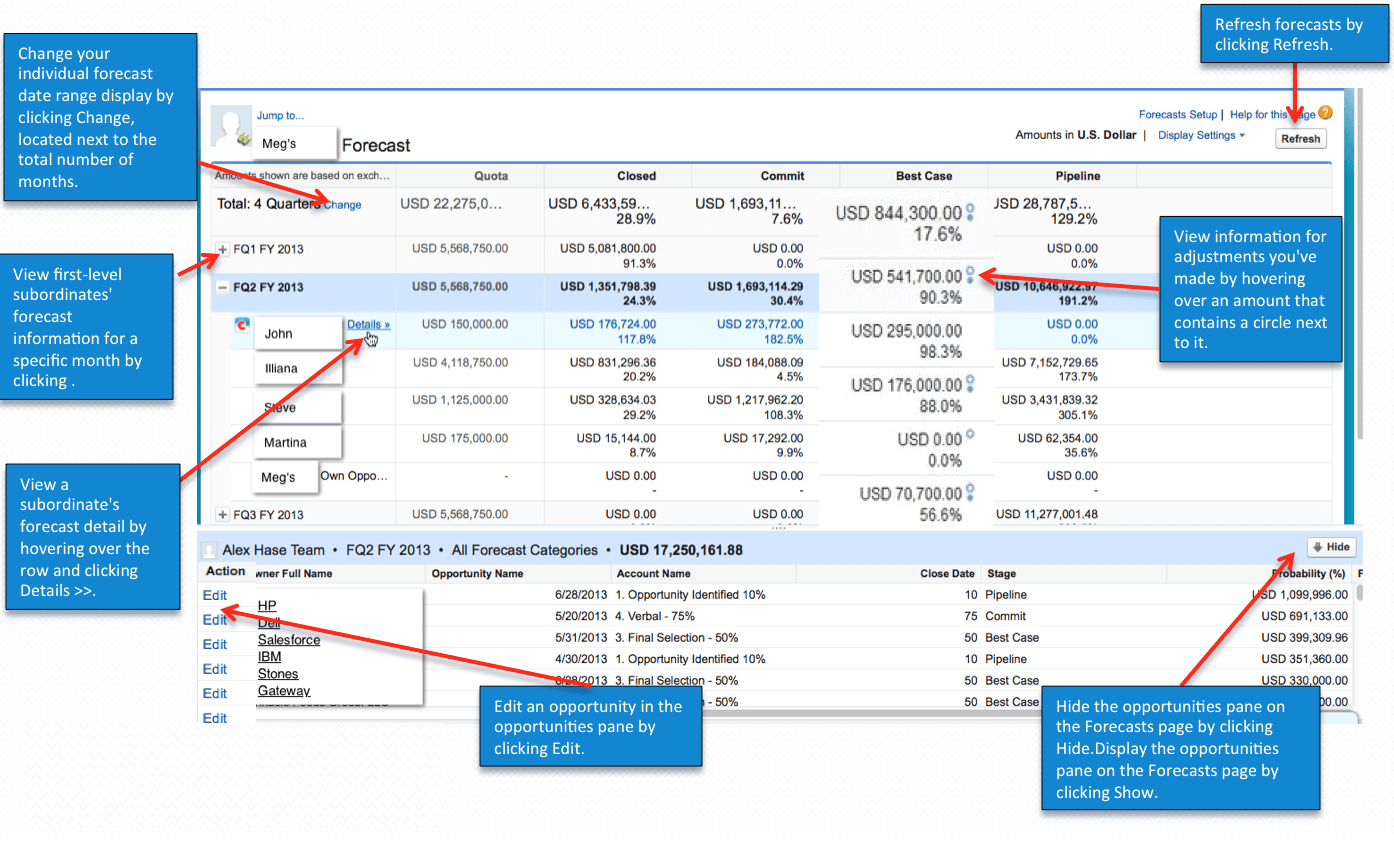This screenshot has width=1394, height=842.
Task: Click the Refresh button
Action: pos(1300,139)
